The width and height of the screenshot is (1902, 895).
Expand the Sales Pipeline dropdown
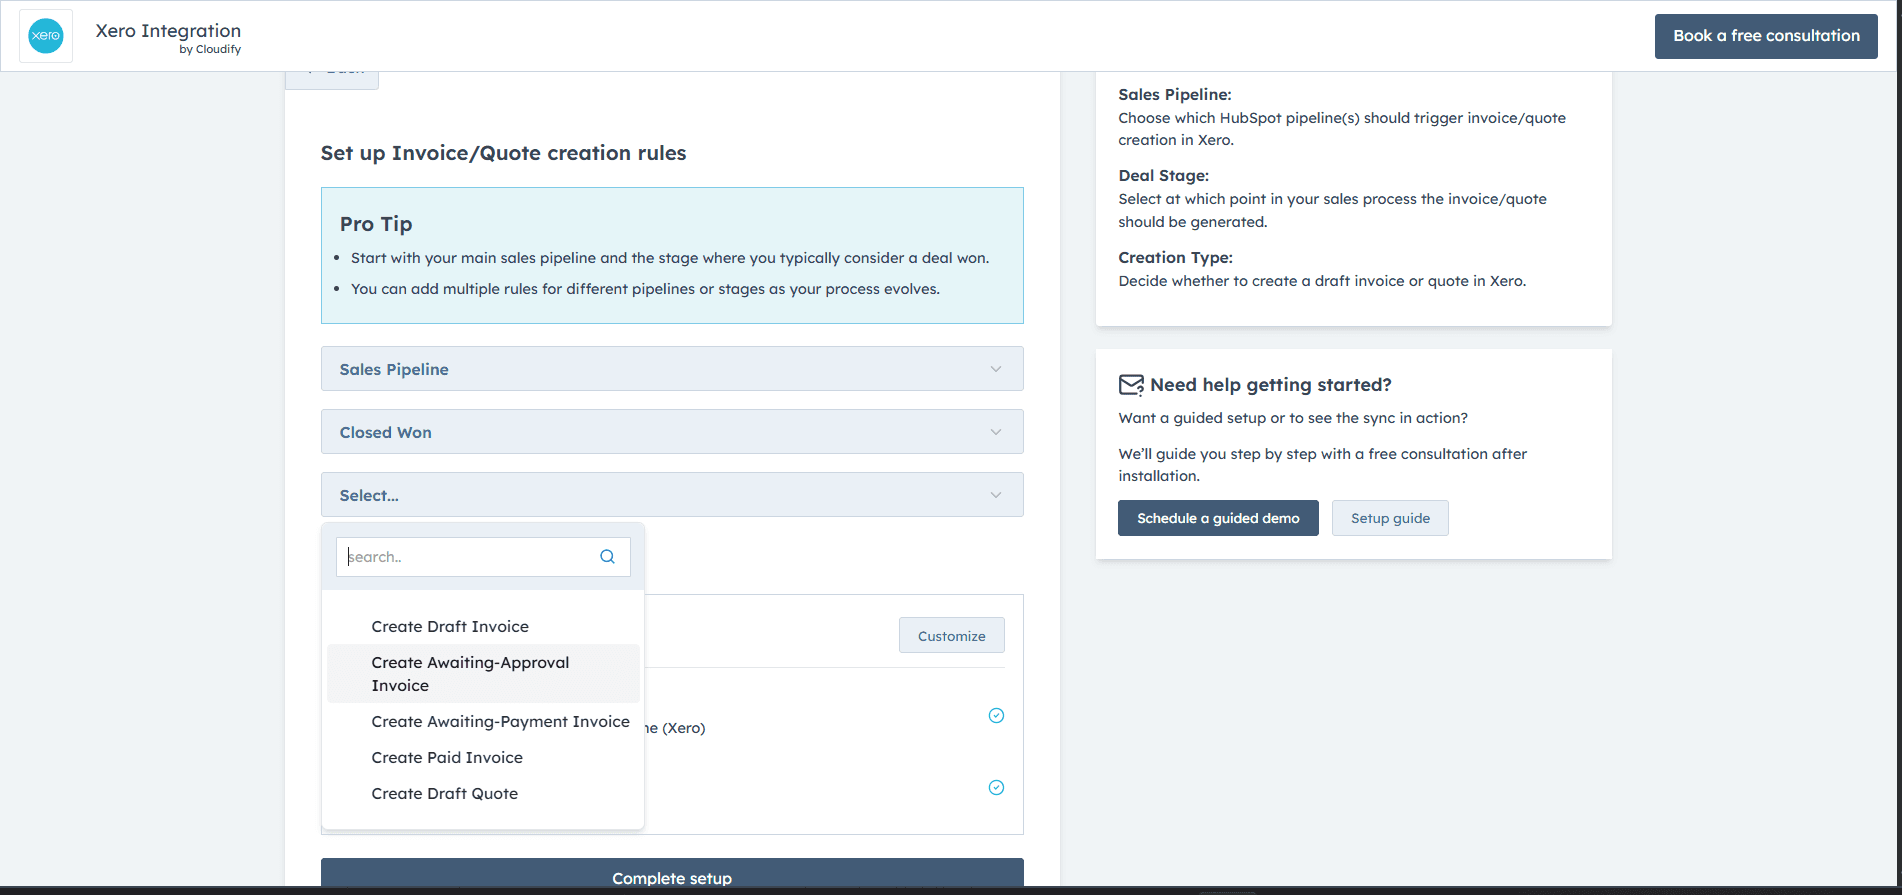672,369
